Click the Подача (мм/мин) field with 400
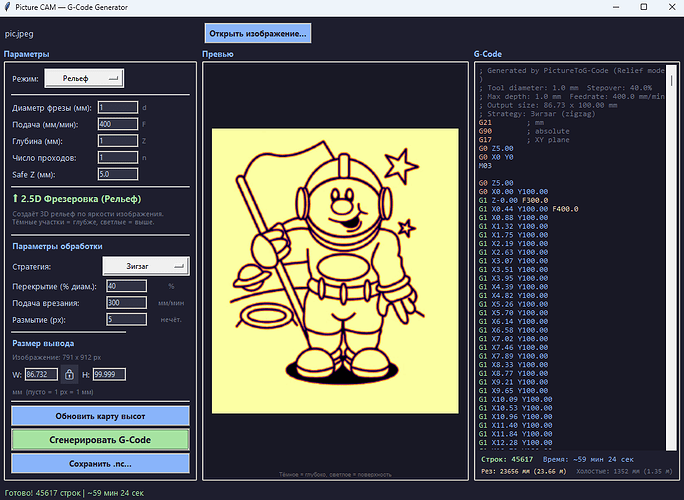The width and height of the screenshot is (684, 500). pyautogui.click(x=117, y=124)
